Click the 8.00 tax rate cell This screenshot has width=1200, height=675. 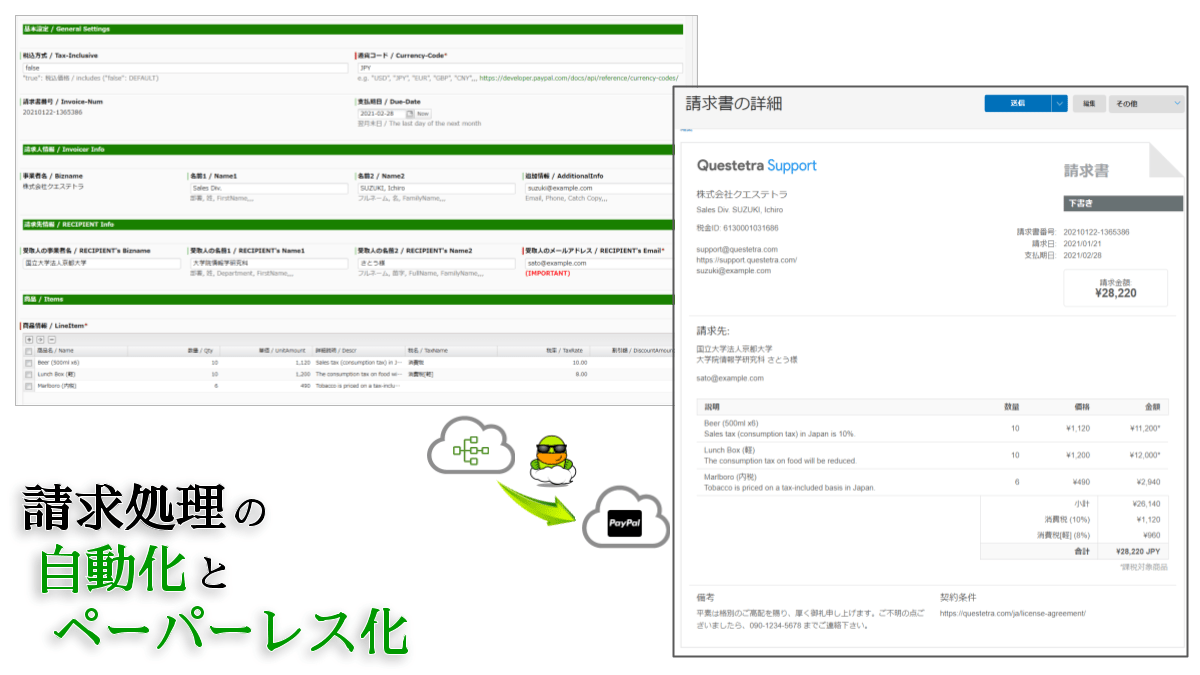[x=582, y=373]
